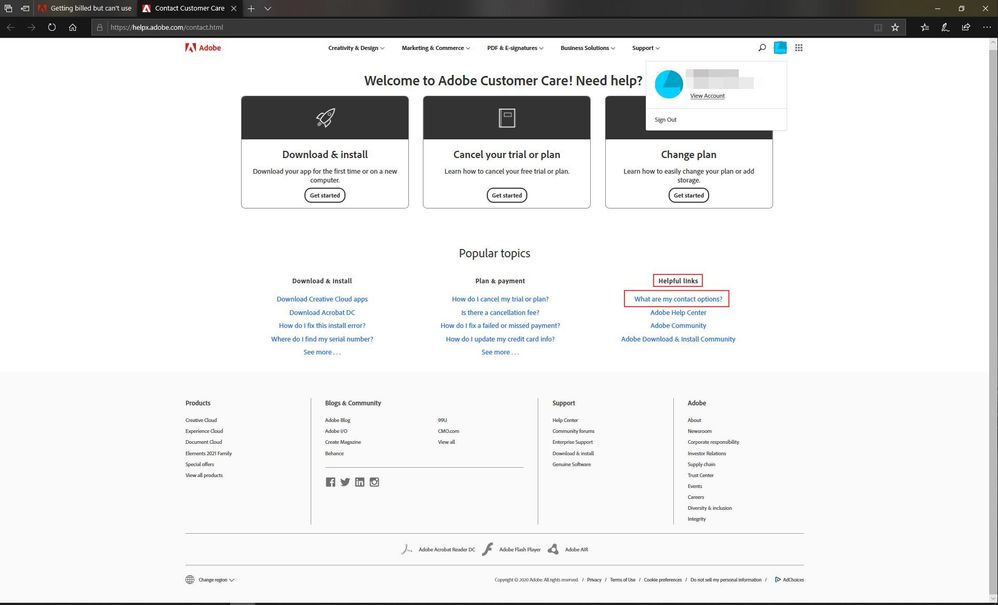Click Community forums in footer Support

[573, 431]
